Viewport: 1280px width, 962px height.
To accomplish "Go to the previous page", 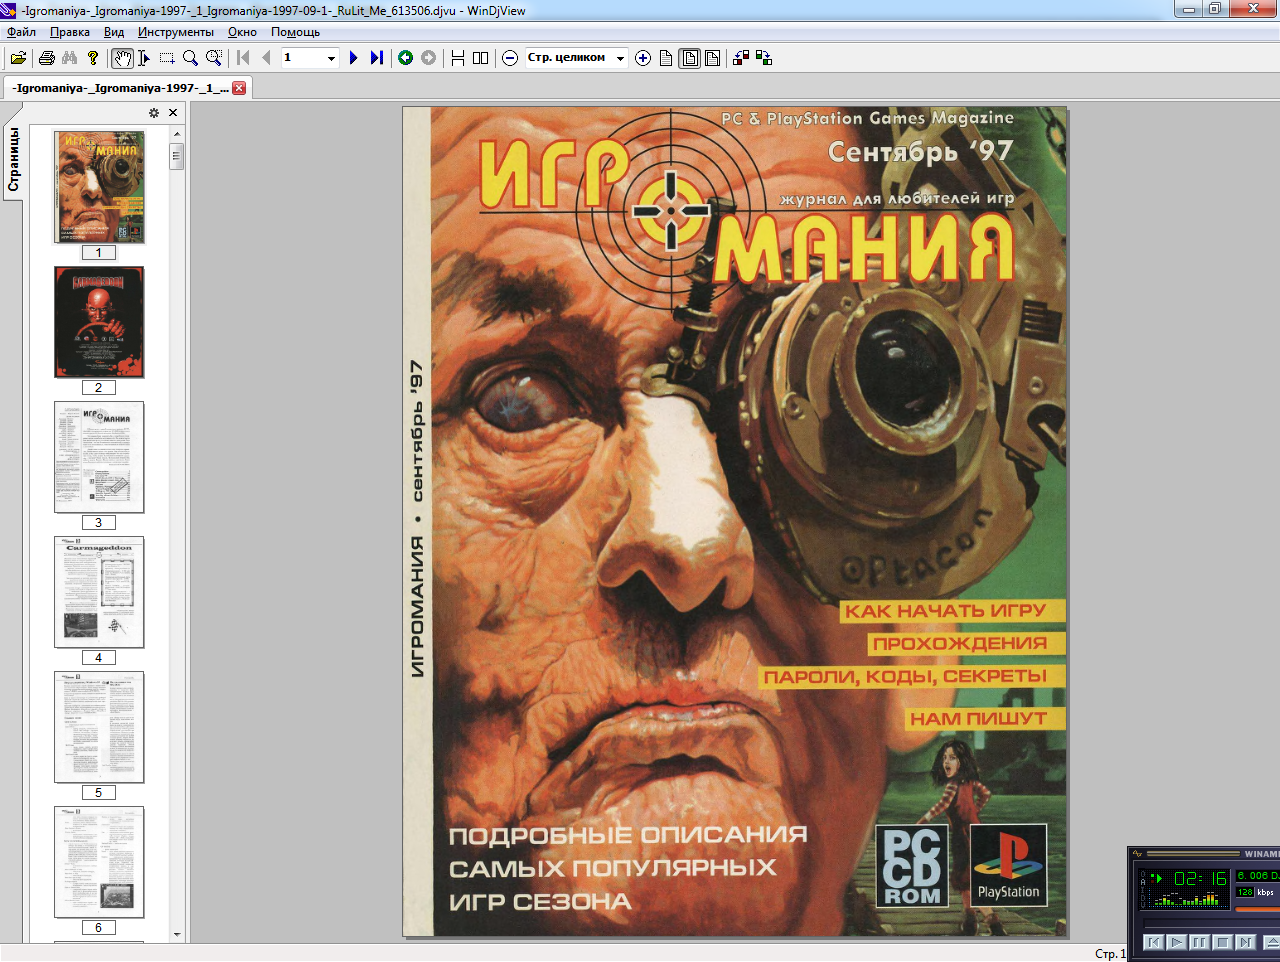I will click(x=266, y=58).
